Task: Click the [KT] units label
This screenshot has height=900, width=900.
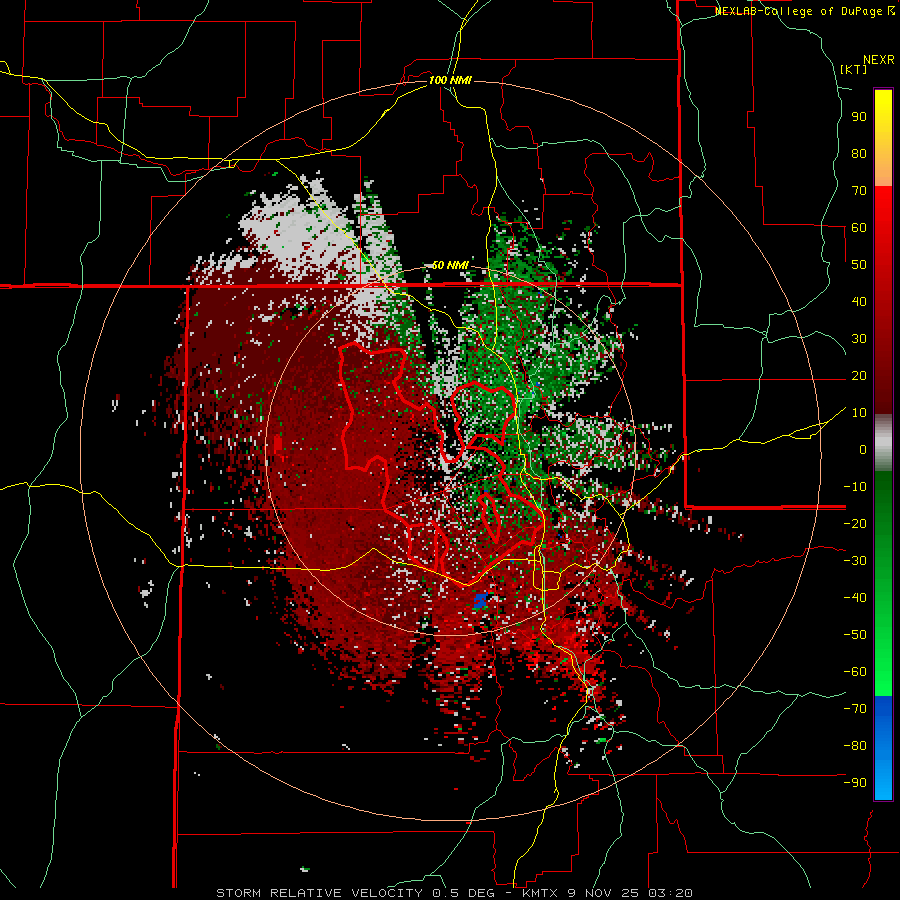Action: 854,69
